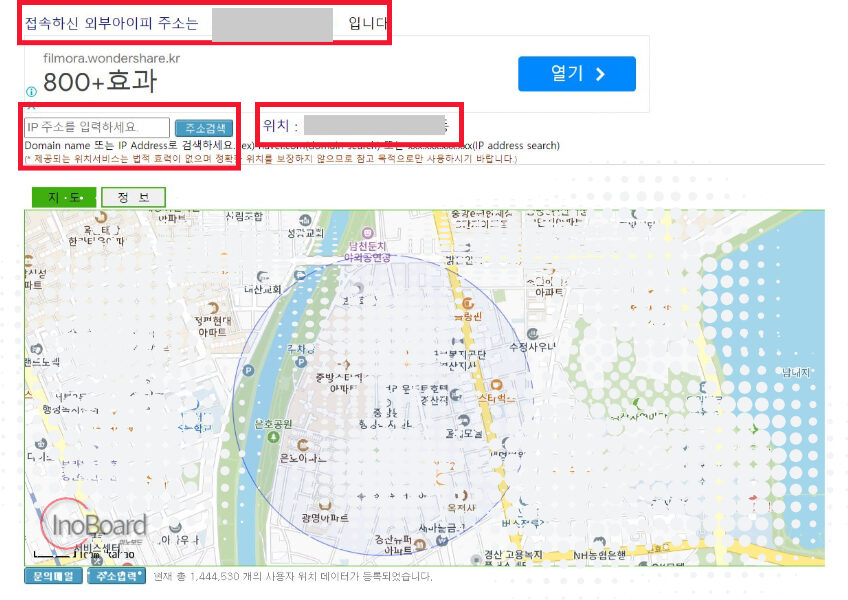Screen dimensions: 848x600
Task: Click the 수정사우나 map label
Action: coord(533,347)
